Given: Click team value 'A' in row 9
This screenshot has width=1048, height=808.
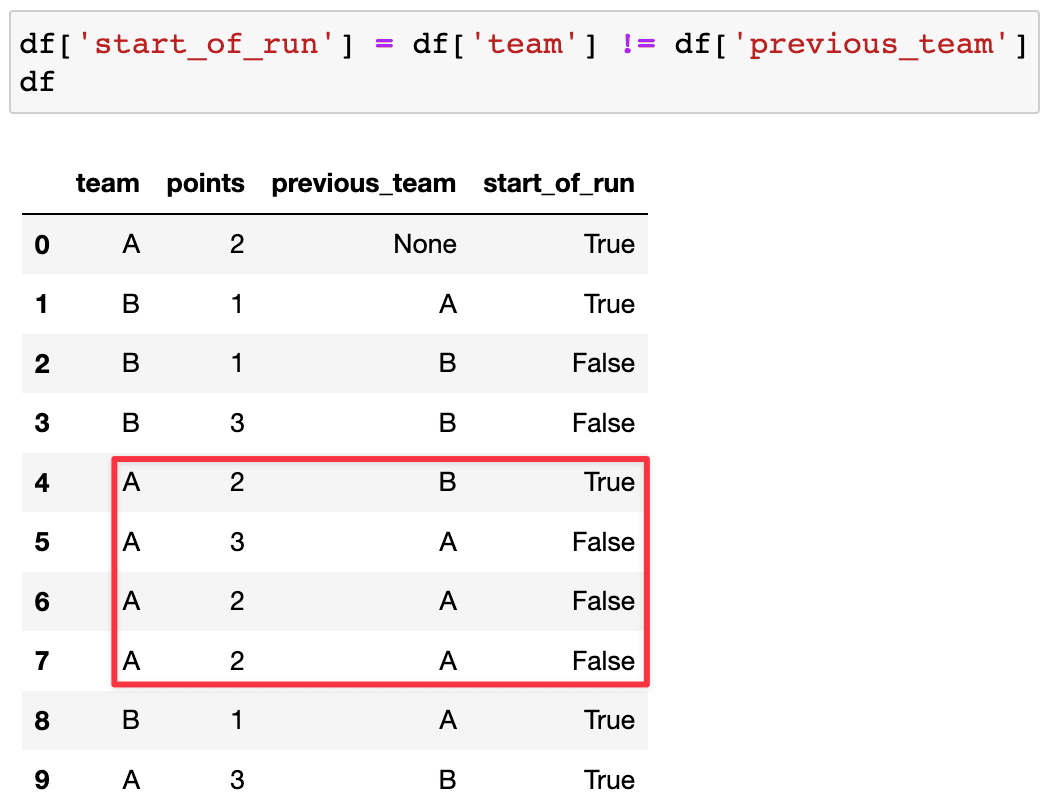Looking at the screenshot, I should click(131, 780).
